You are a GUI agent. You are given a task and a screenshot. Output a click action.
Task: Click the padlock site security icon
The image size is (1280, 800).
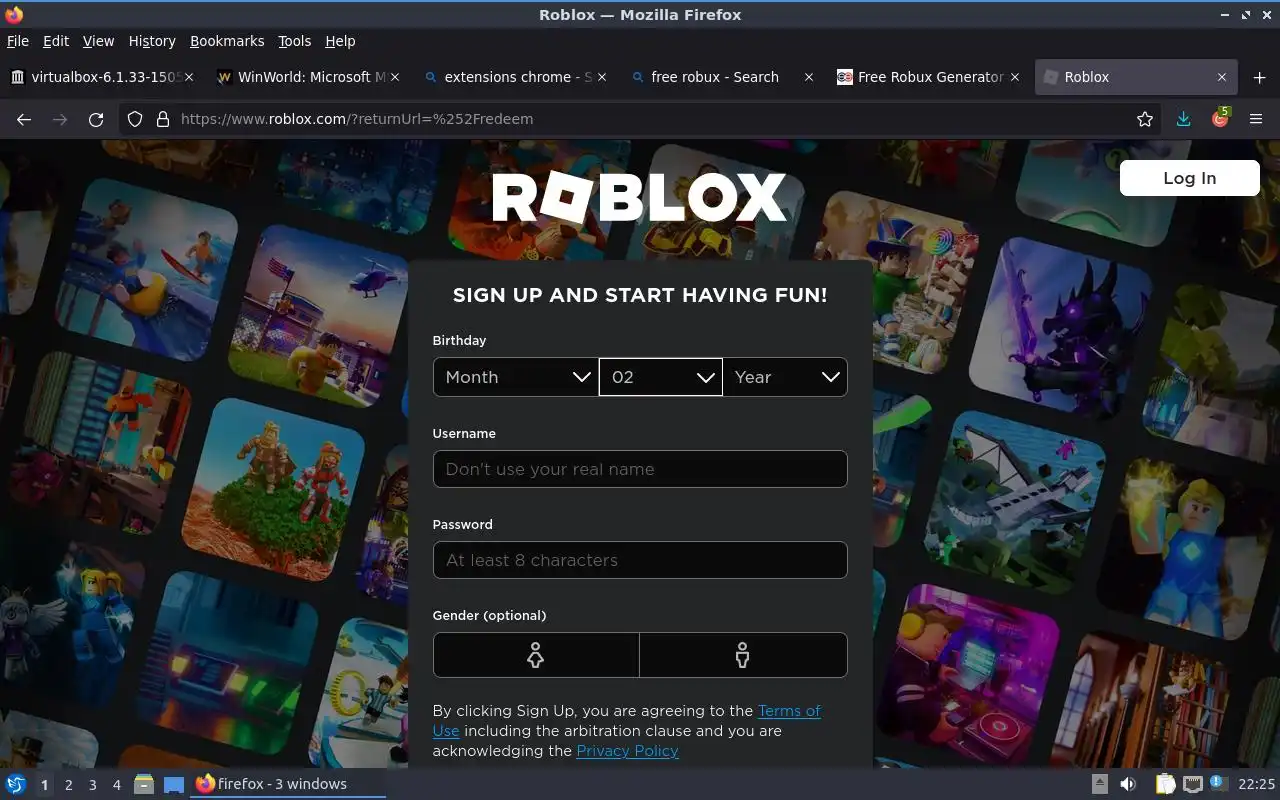click(x=163, y=119)
